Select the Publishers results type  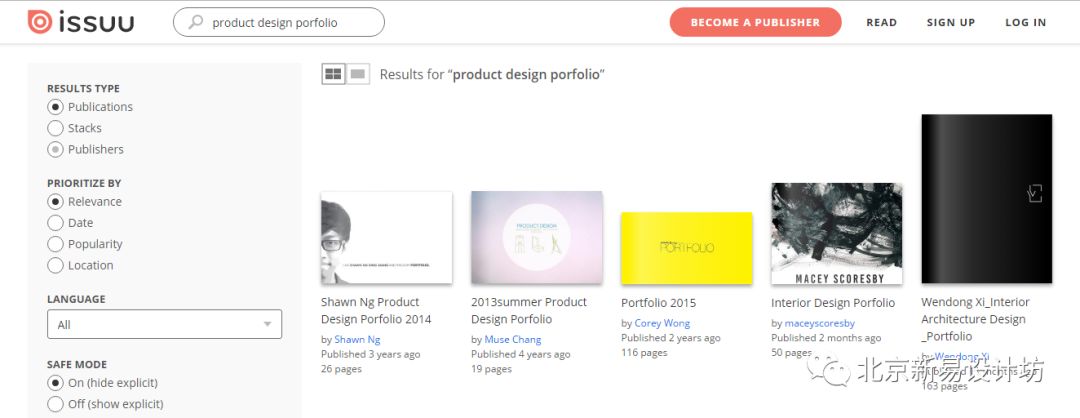coord(55,149)
